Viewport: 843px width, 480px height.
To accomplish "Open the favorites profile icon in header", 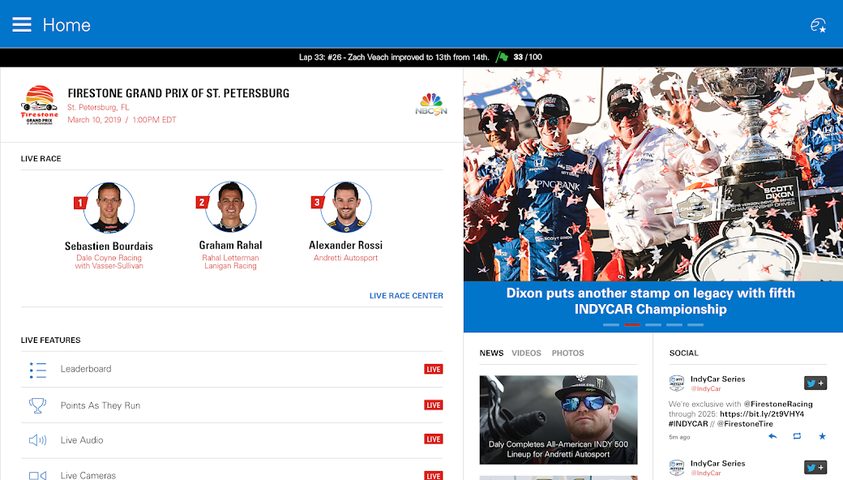I will pyautogui.click(x=818, y=25).
